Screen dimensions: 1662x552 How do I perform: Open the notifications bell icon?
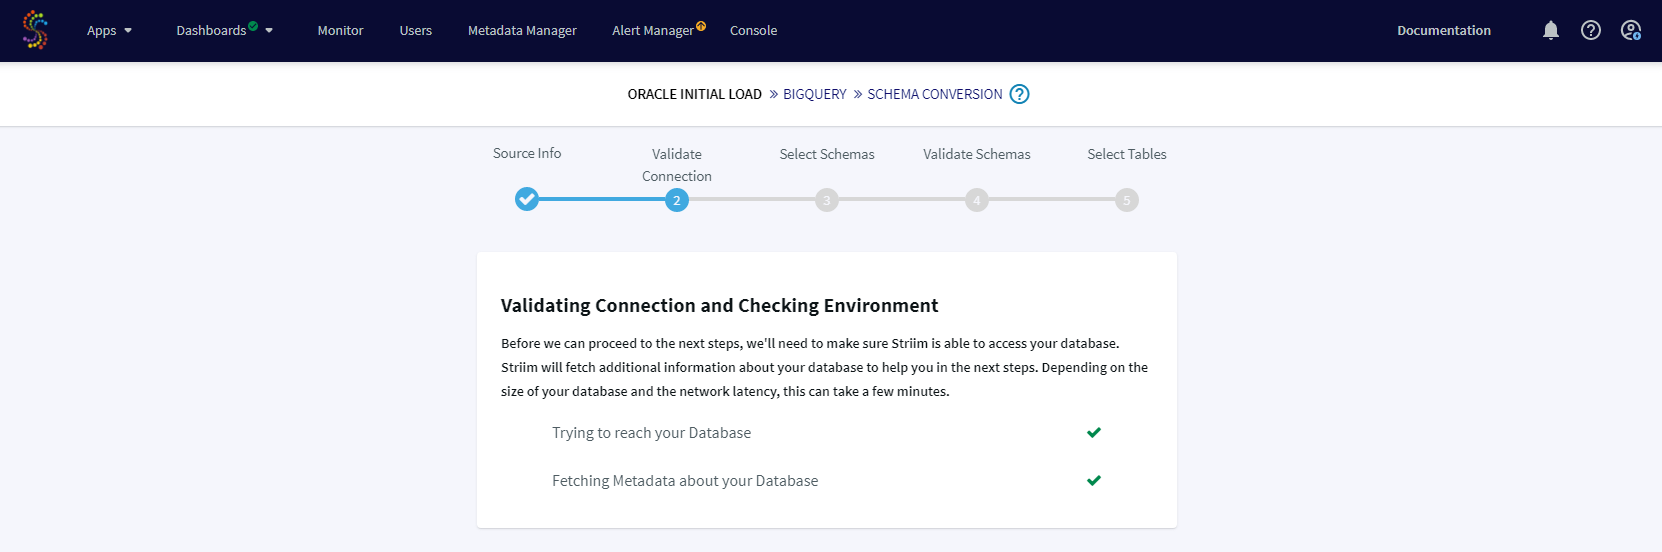pyautogui.click(x=1551, y=30)
